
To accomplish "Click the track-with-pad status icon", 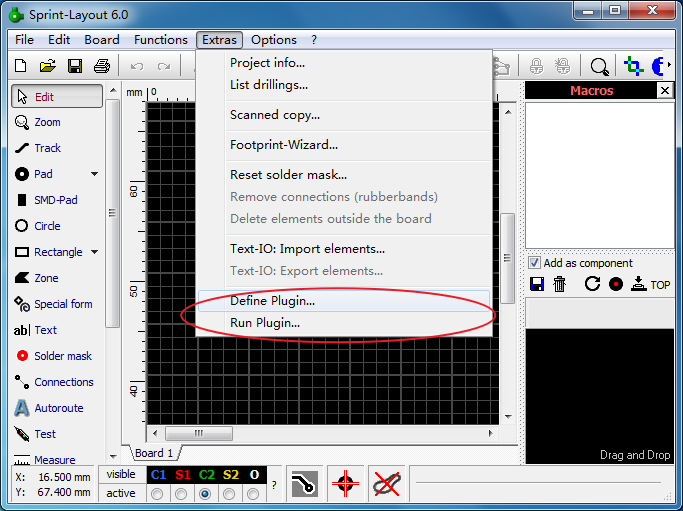I will 304,484.
